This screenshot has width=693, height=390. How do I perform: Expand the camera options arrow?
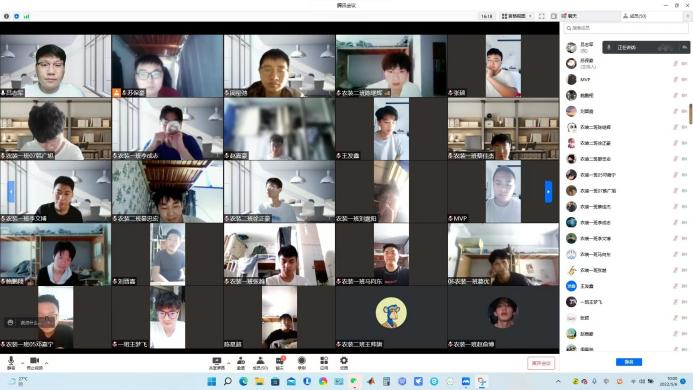click(x=46, y=363)
